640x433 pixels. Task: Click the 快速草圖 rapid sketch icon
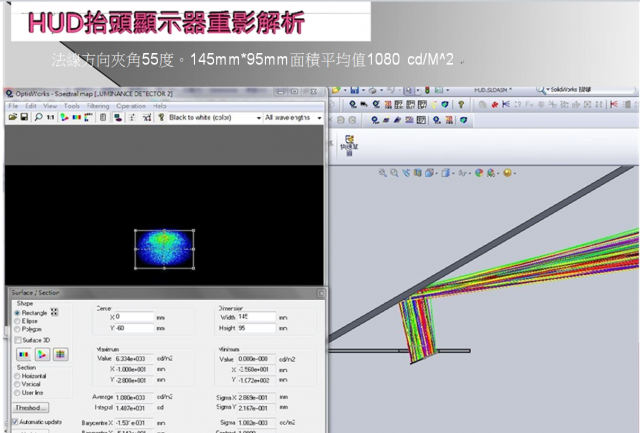(x=351, y=143)
